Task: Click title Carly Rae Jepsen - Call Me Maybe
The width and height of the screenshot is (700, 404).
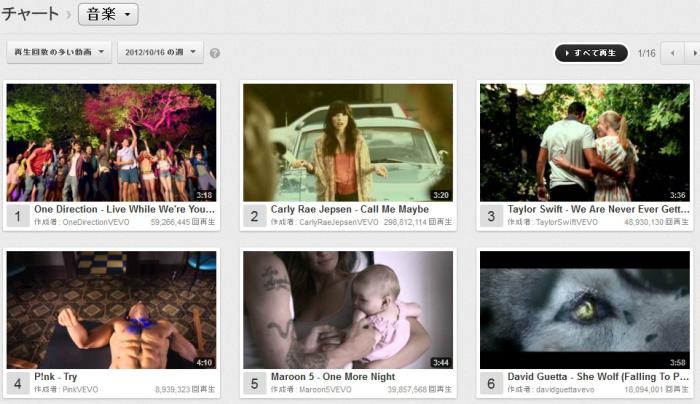Action: click(350, 209)
